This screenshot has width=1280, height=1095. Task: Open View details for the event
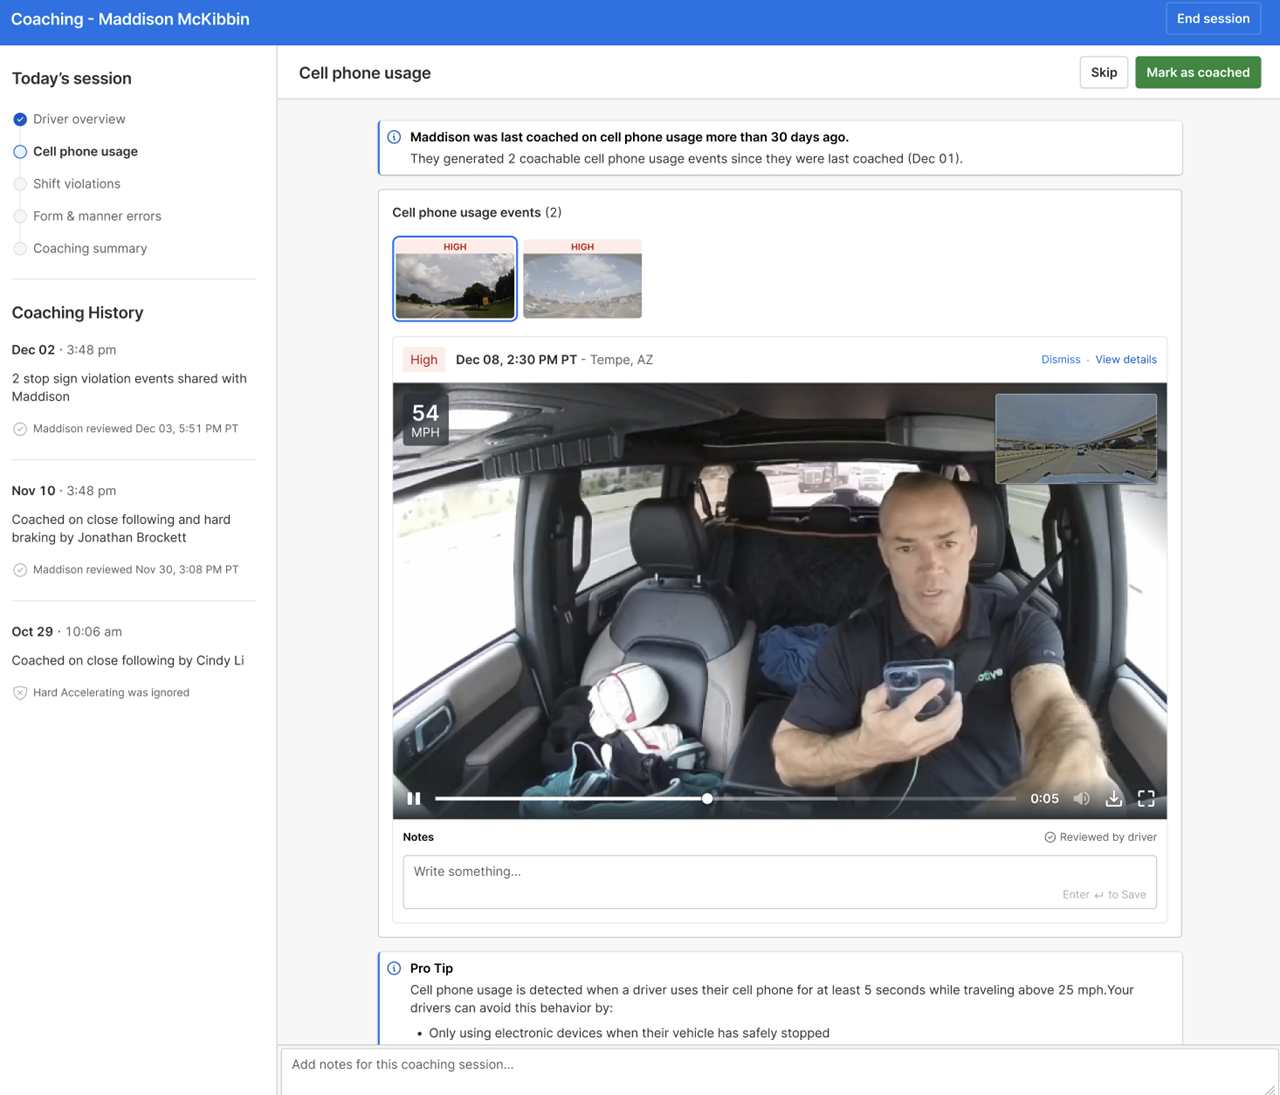click(x=1125, y=360)
